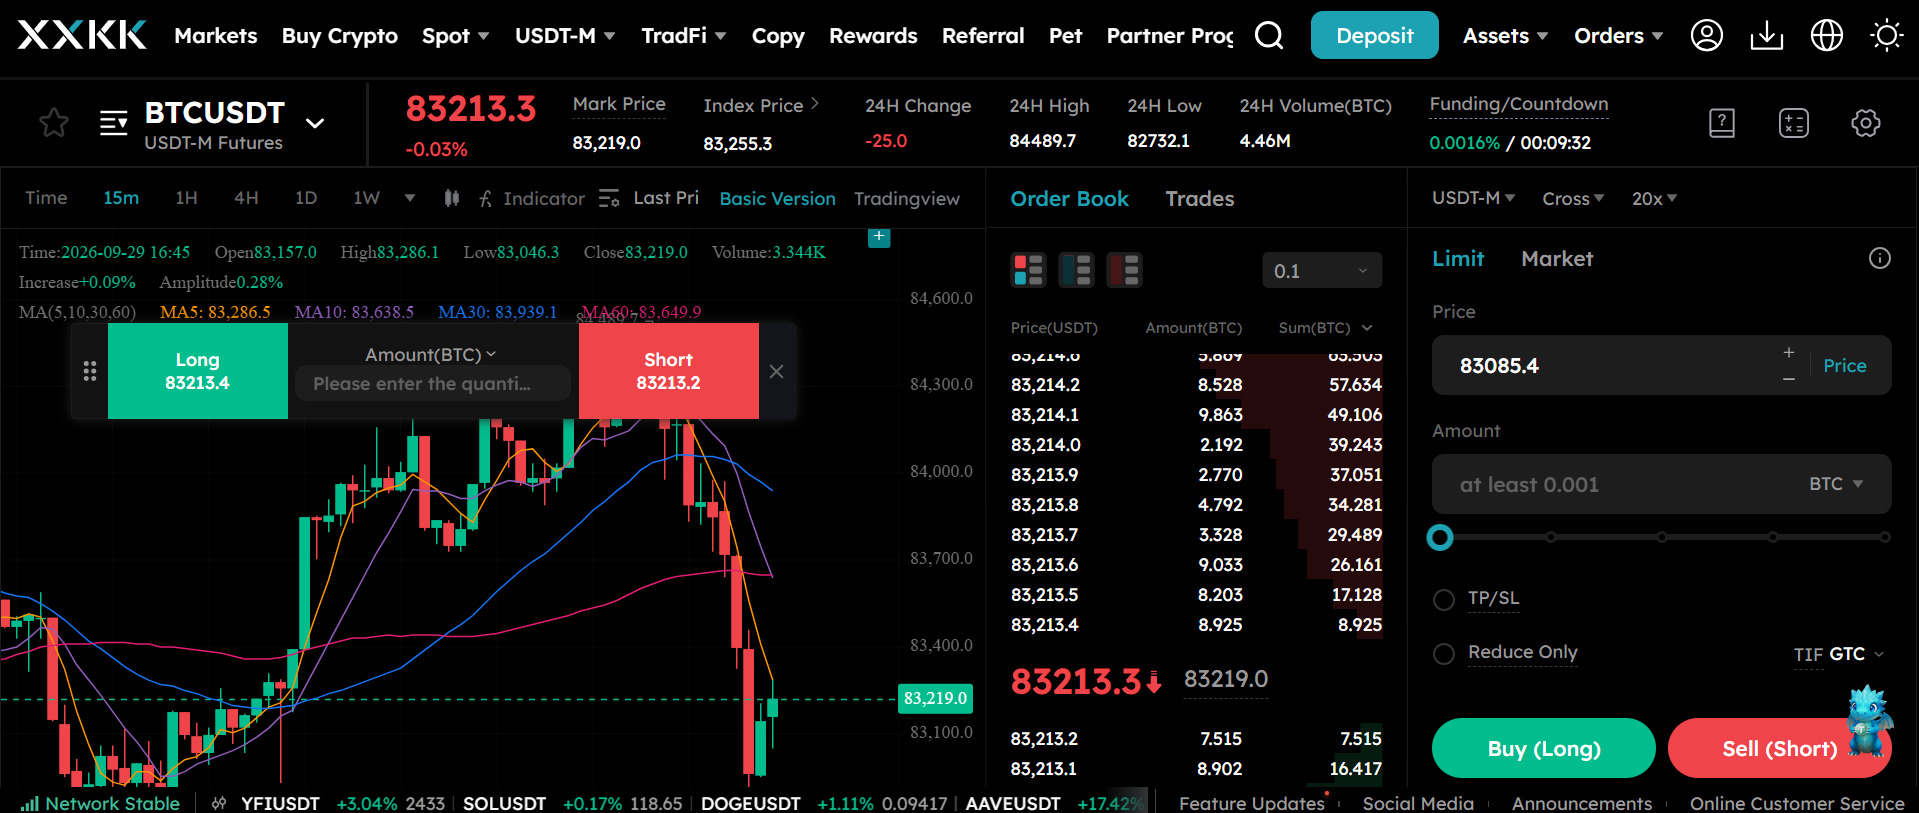Click the candlestick chart type icon
Viewport: 1919px width, 813px height.
(x=452, y=198)
